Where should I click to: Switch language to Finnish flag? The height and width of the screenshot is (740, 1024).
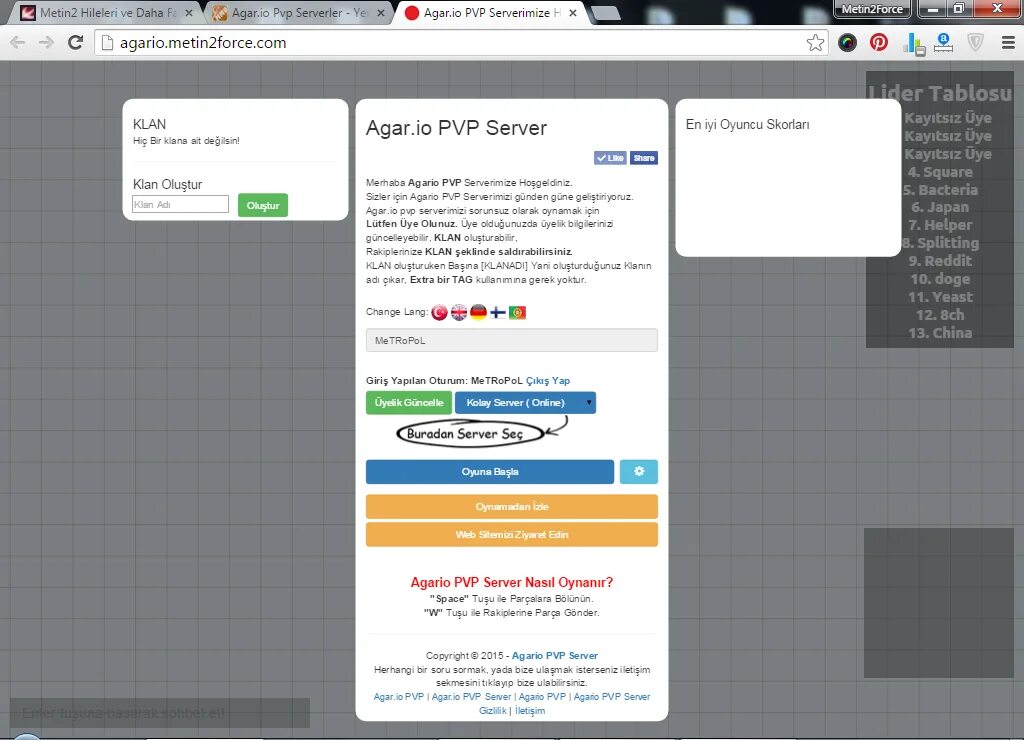tap(498, 313)
